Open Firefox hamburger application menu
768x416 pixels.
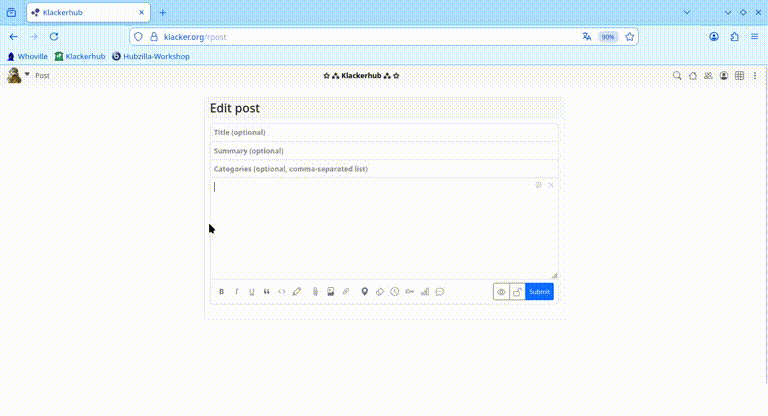point(754,36)
